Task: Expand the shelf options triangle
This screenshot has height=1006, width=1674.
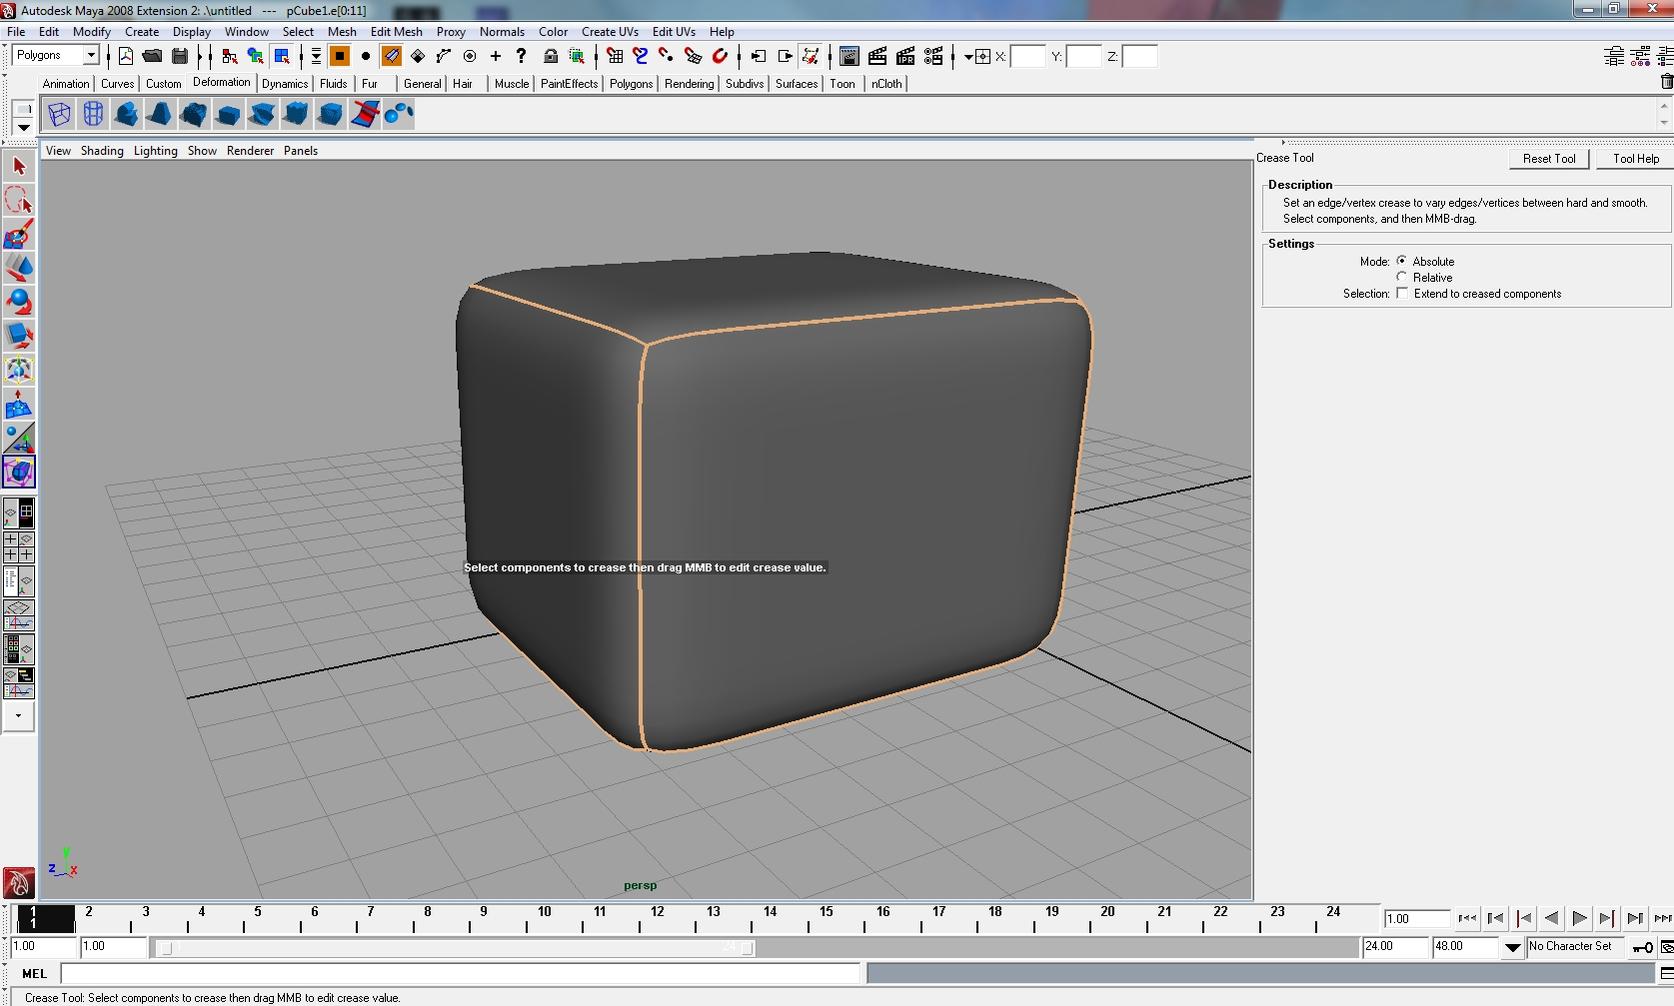Action: (x=22, y=128)
